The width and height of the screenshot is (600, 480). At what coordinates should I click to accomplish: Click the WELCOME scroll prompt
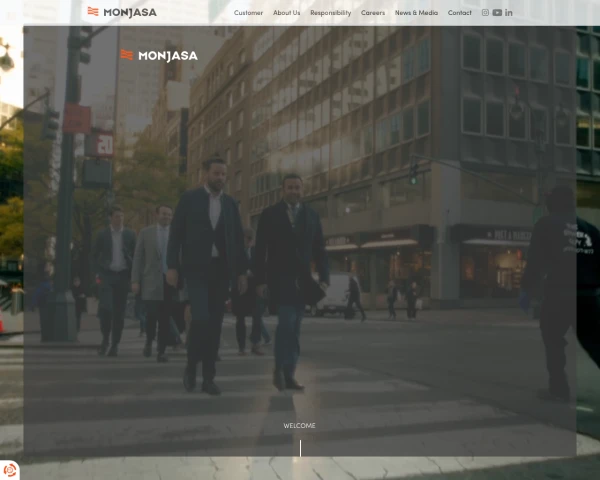tap(299, 425)
